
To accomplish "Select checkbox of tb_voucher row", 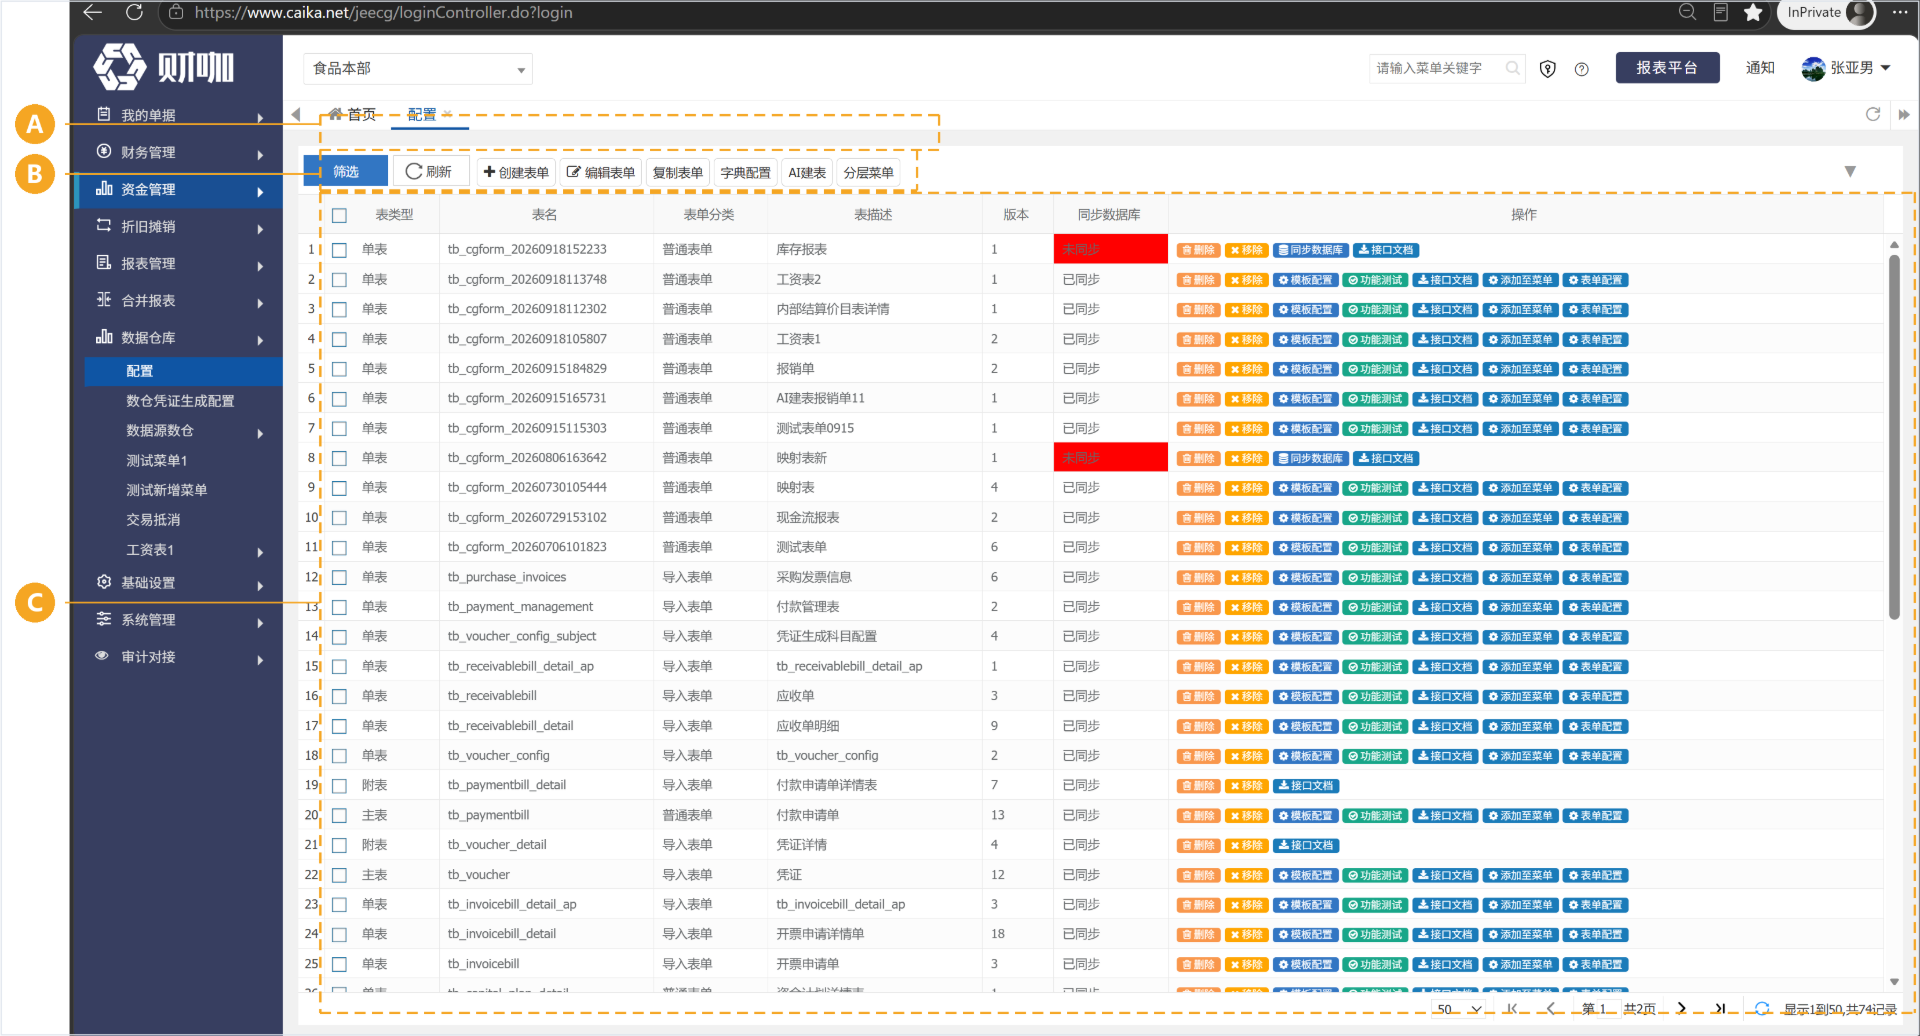I will point(339,875).
